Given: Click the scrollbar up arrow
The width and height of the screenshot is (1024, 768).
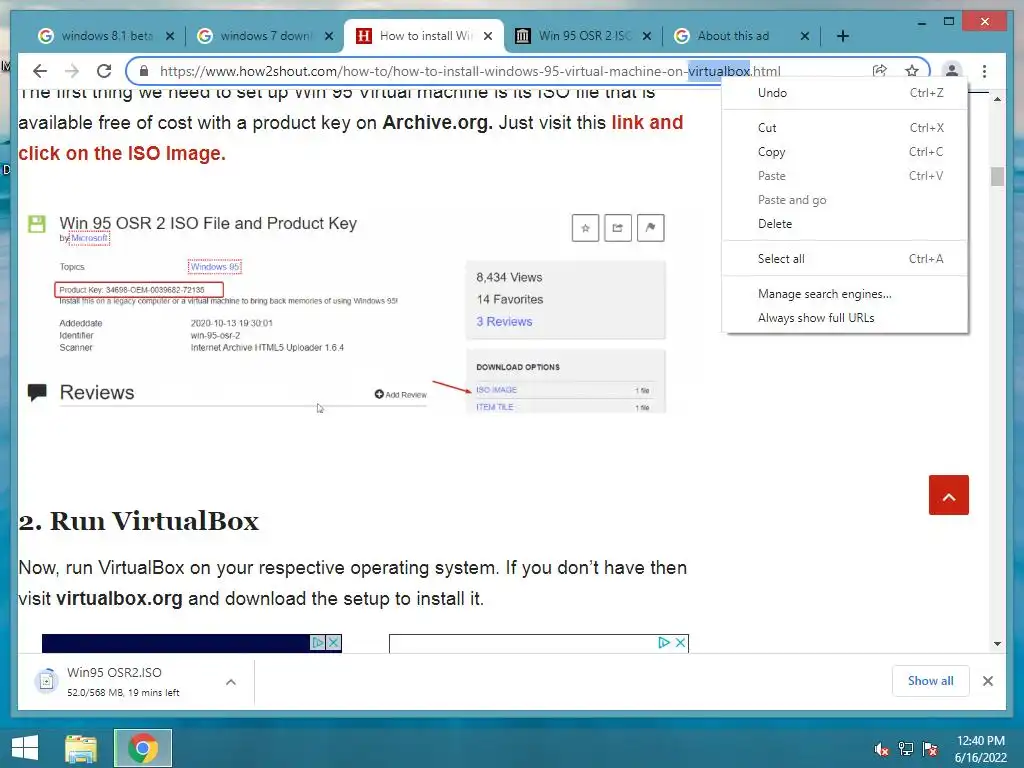Looking at the screenshot, I should tap(997, 99).
